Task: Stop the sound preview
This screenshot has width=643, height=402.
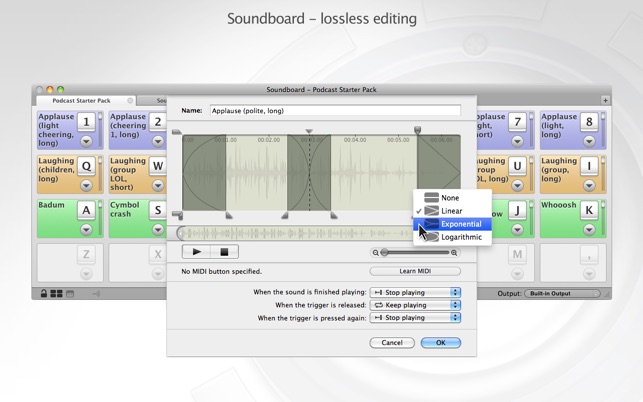Action: coord(224,252)
